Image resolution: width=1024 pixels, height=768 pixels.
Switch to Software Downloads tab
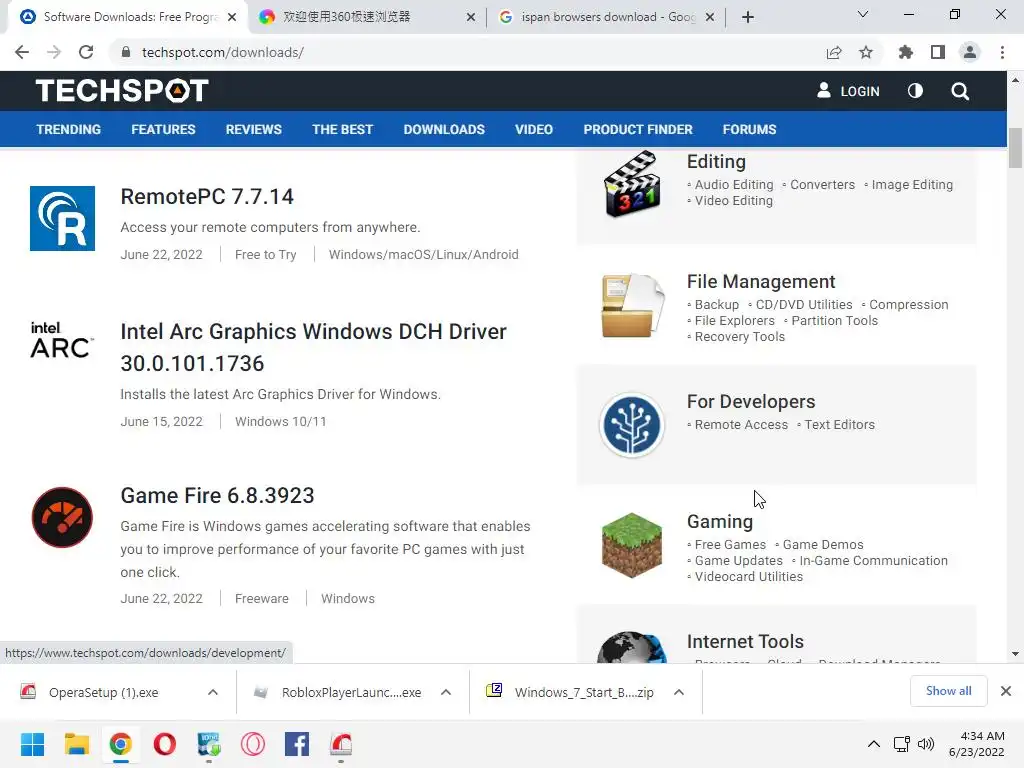click(x=129, y=17)
